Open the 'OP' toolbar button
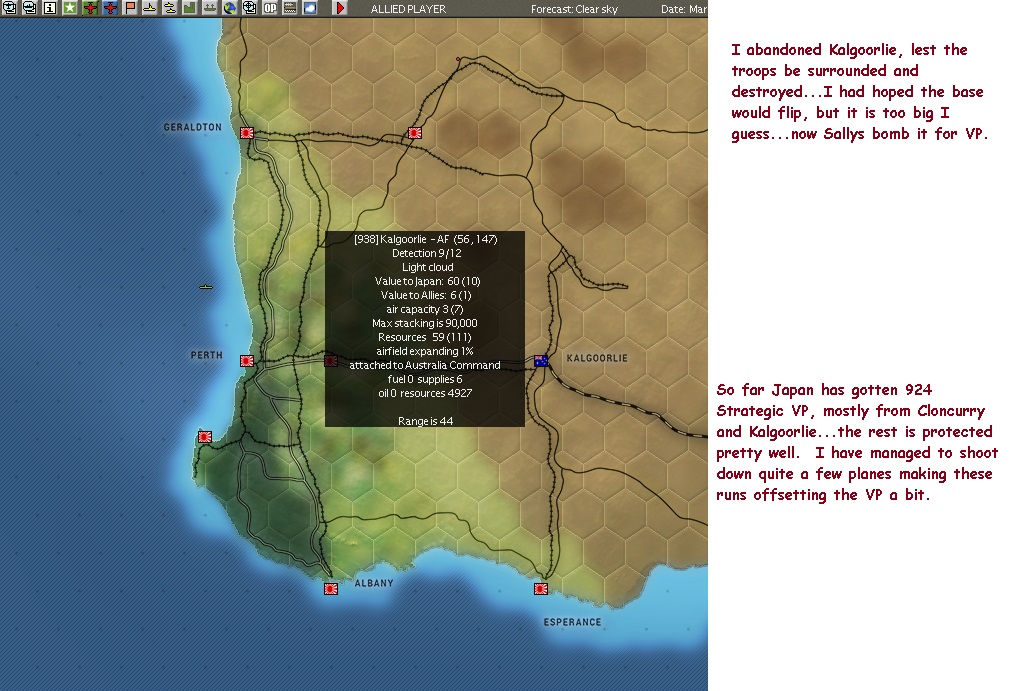The image size is (1018, 691). click(270, 8)
